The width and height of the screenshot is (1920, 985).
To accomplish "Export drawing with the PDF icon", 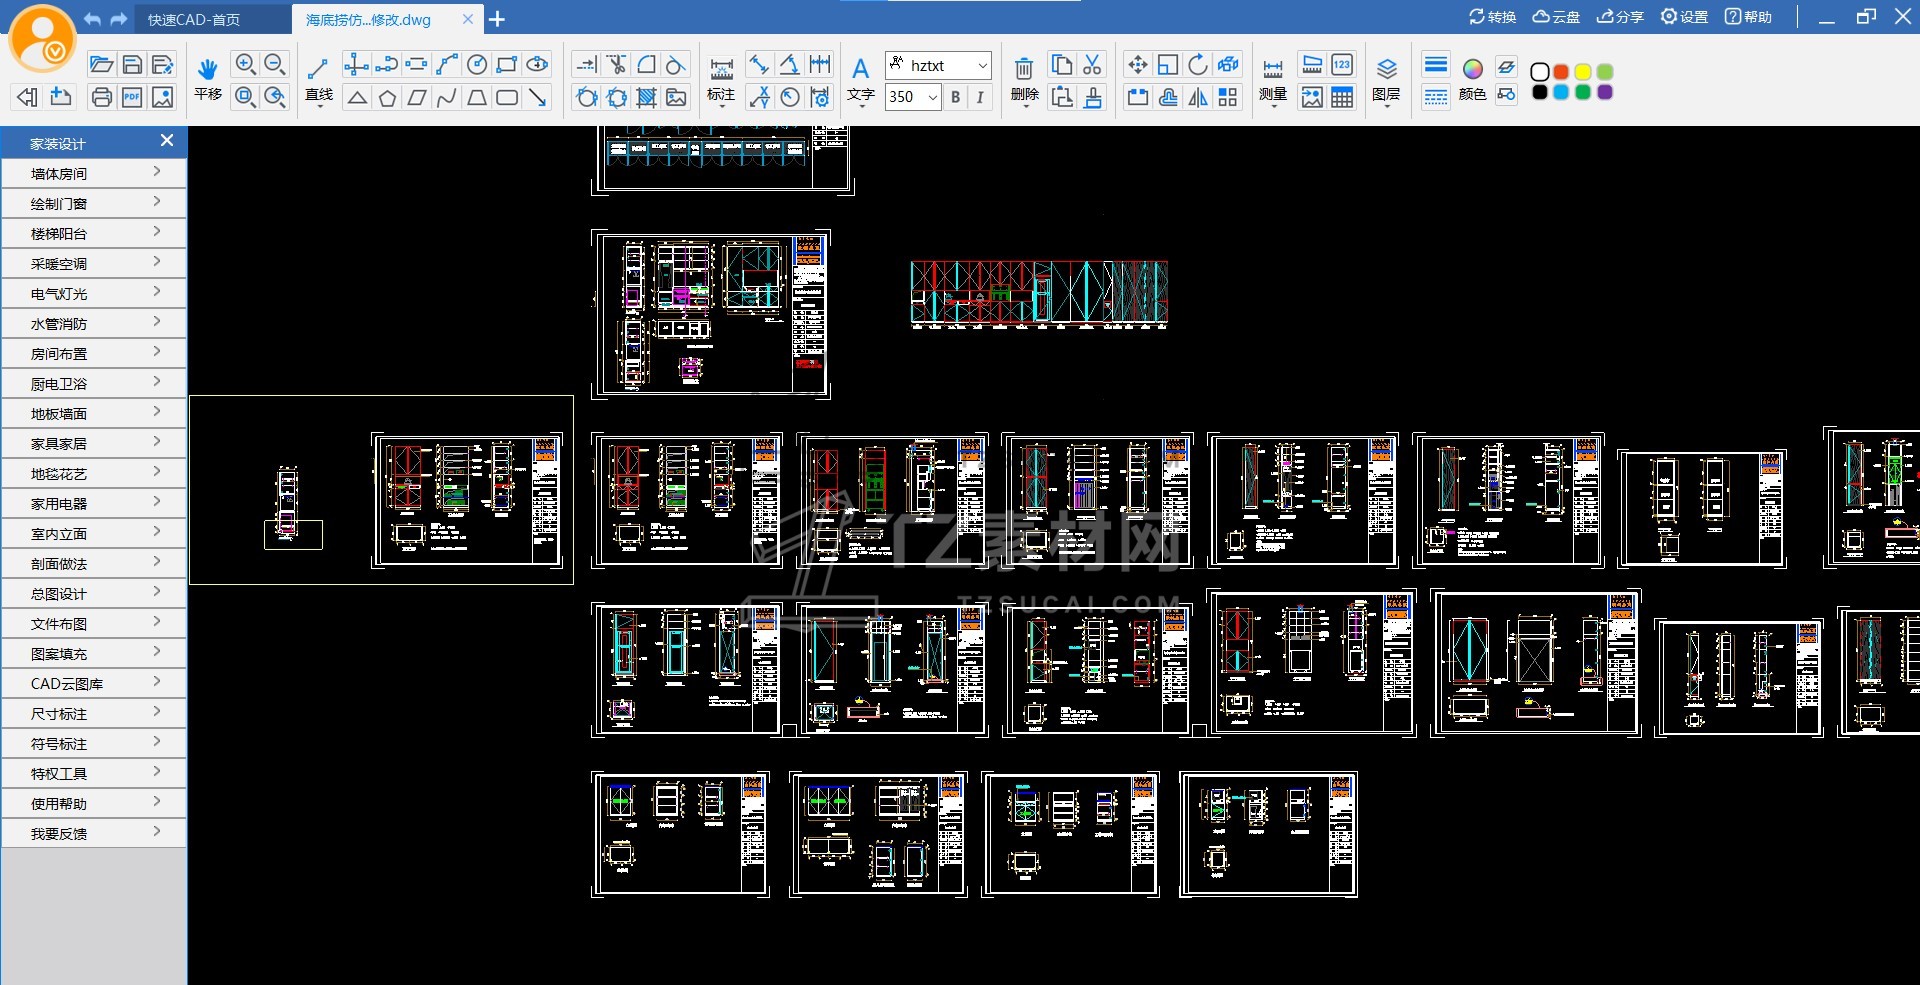I will pos(132,97).
